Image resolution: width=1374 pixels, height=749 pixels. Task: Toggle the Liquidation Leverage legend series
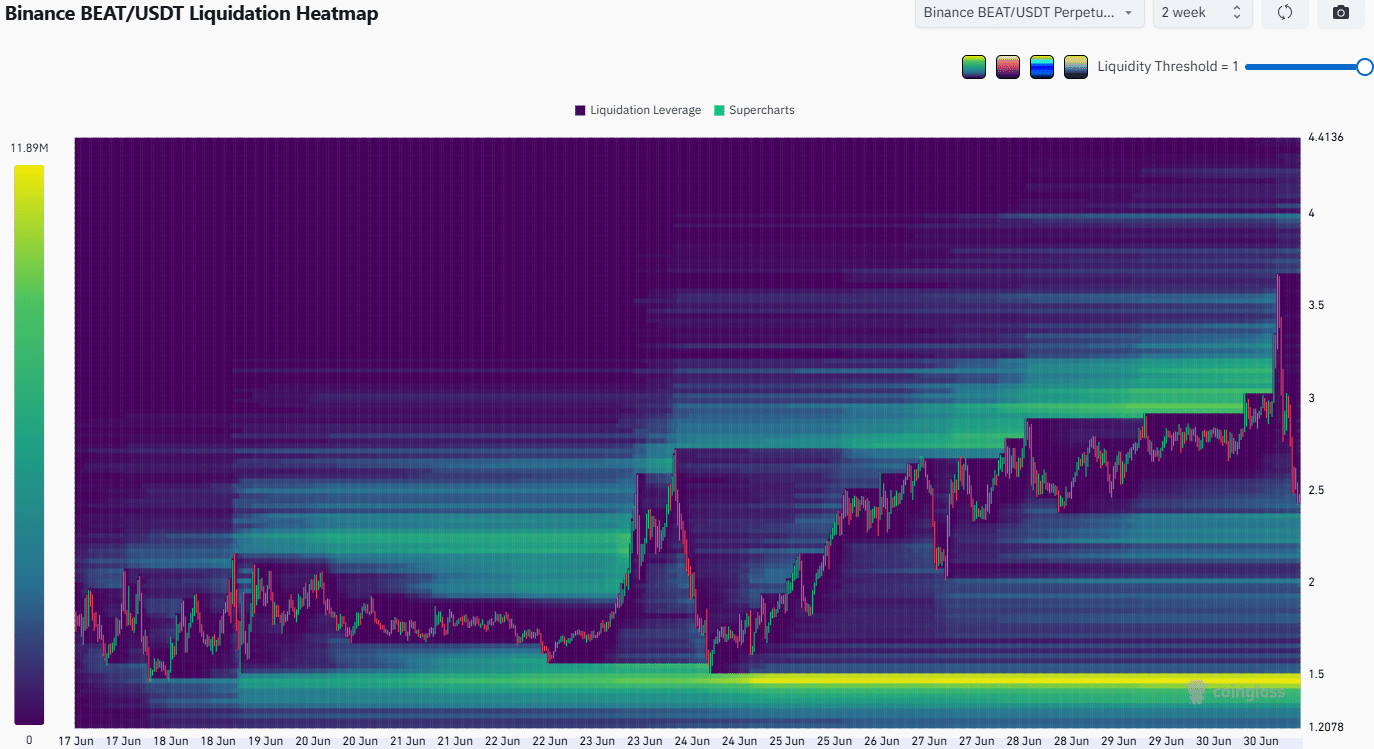click(x=638, y=110)
